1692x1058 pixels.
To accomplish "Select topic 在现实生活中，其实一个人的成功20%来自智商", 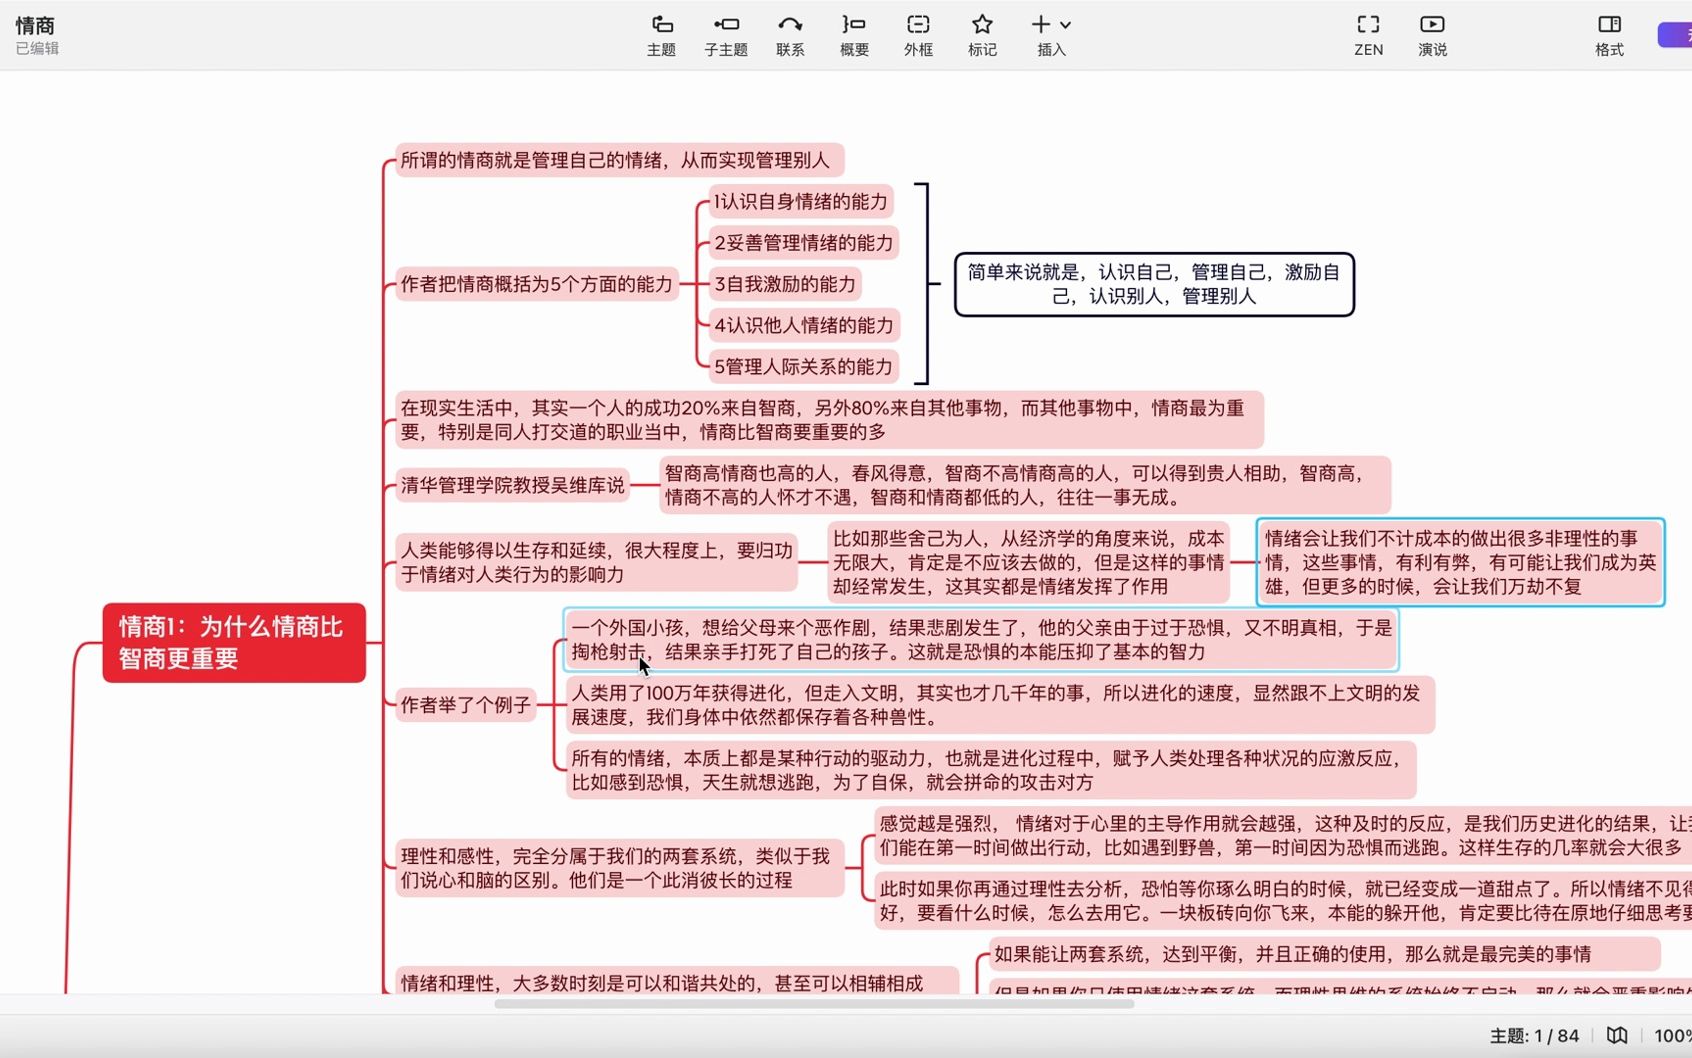I will [829, 420].
